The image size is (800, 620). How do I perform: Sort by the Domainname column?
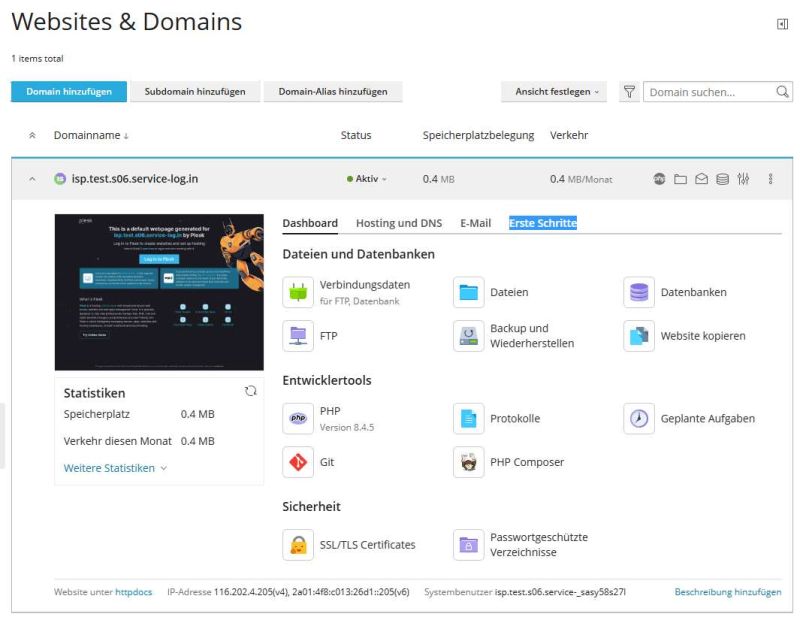click(91, 136)
